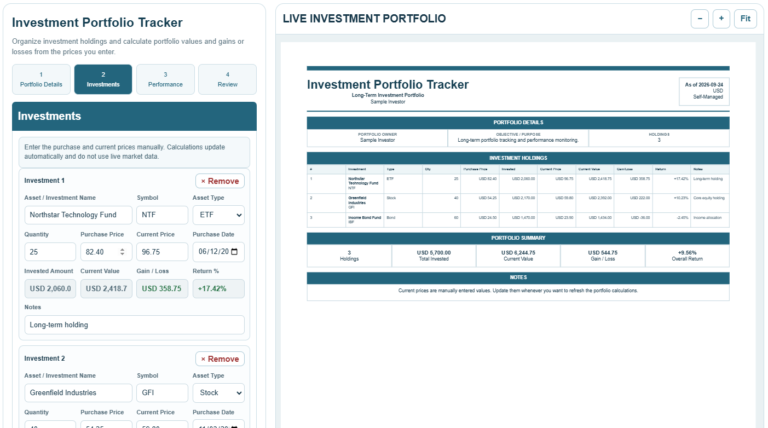Click the Northstar Technology Fund row in preview
The height and width of the screenshot is (428, 768).
518,183
